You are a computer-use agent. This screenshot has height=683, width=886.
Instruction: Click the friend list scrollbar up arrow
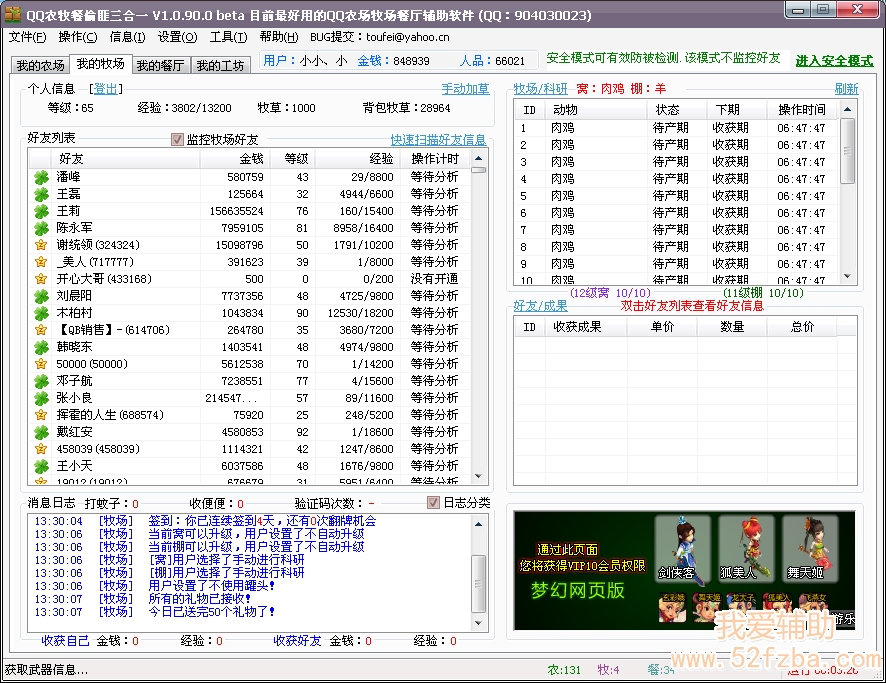(479, 156)
